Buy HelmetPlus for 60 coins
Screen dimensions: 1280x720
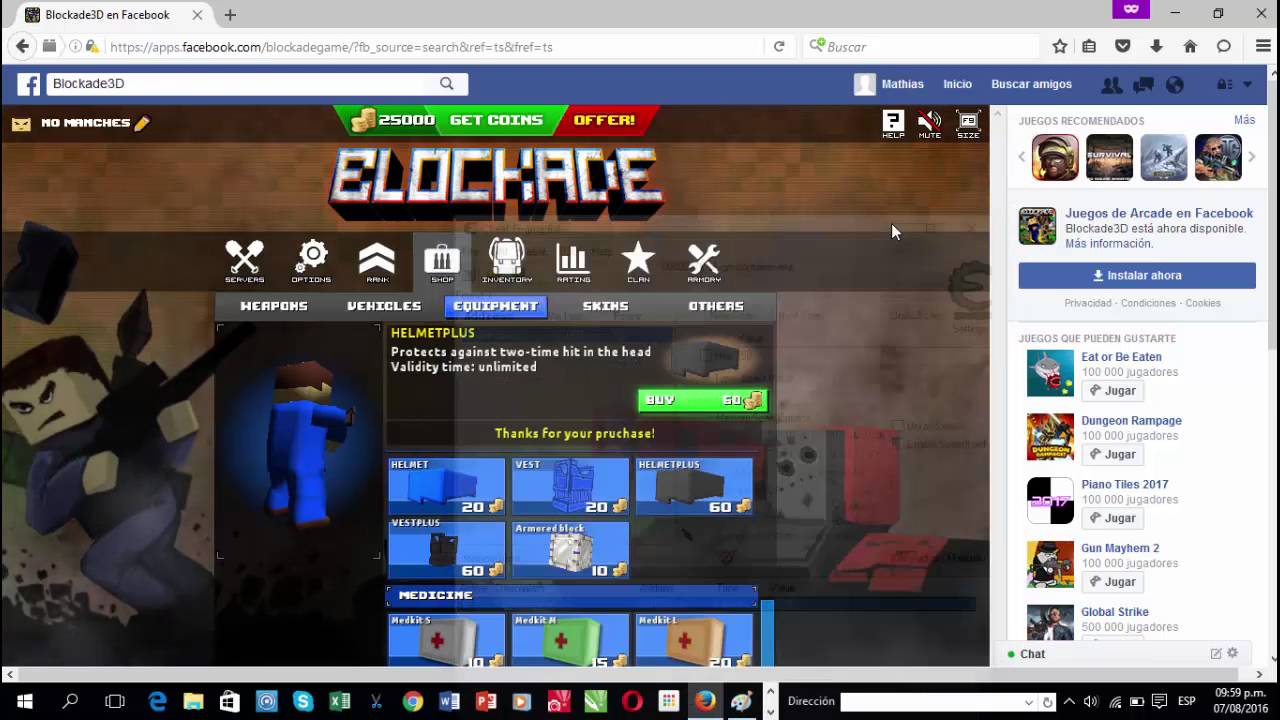point(703,400)
